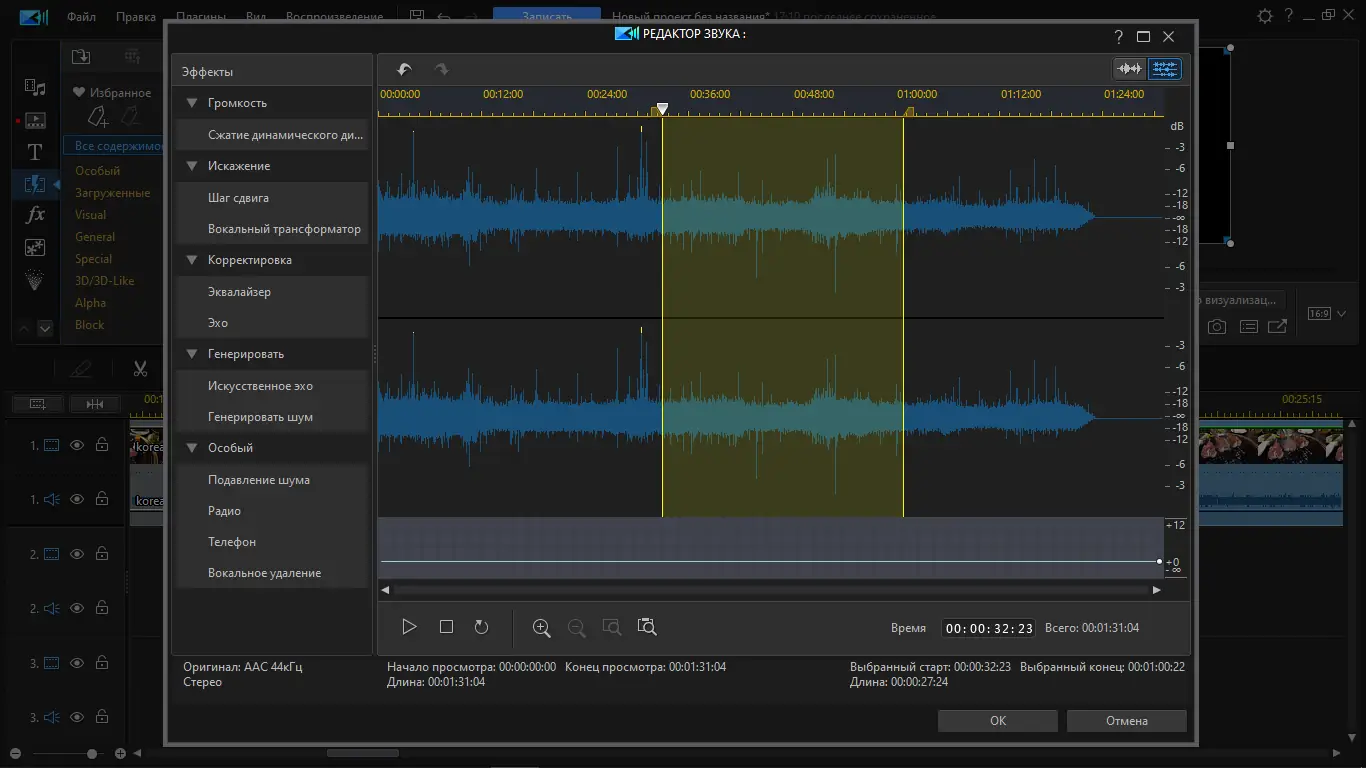
Task: Open sound editor help question mark
Action: pyautogui.click(x=1119, y=37)
